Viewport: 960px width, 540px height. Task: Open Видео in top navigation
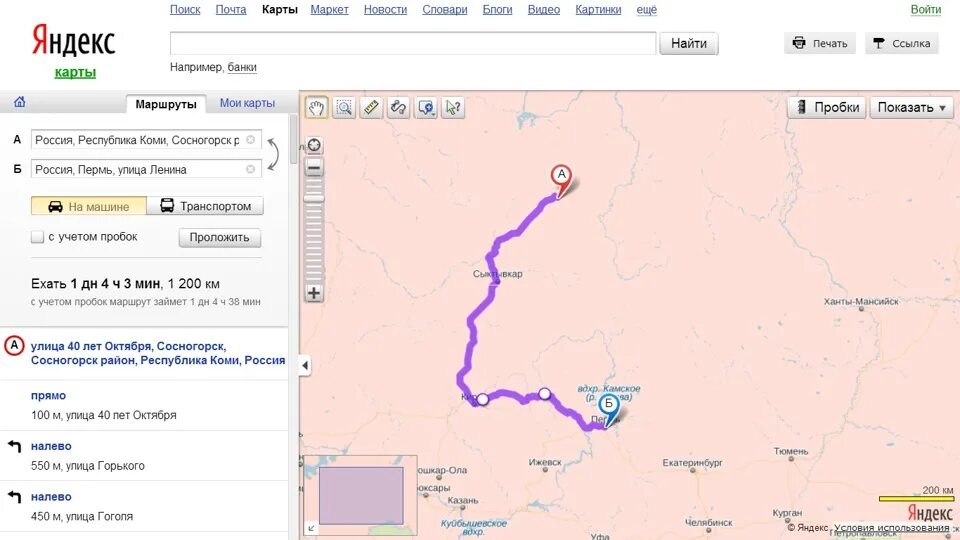point(544,10)
